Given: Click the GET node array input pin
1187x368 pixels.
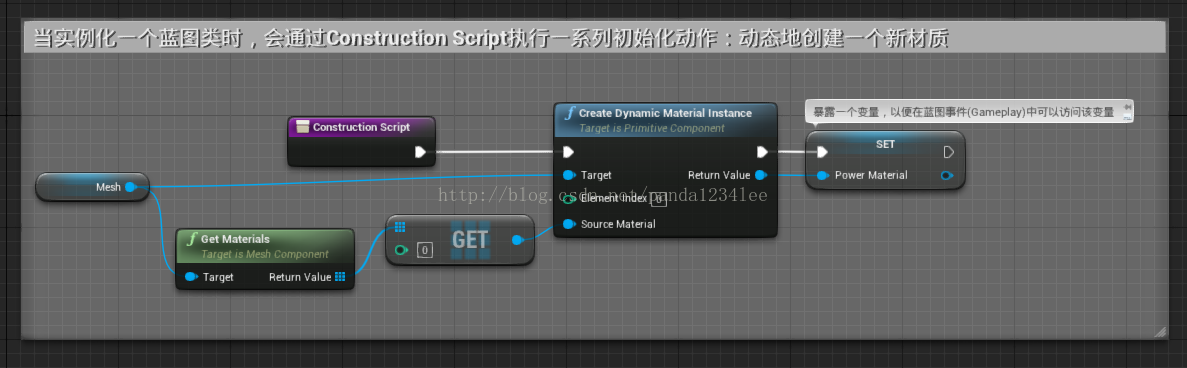Looking at the screenshot, I should point(400,227).
